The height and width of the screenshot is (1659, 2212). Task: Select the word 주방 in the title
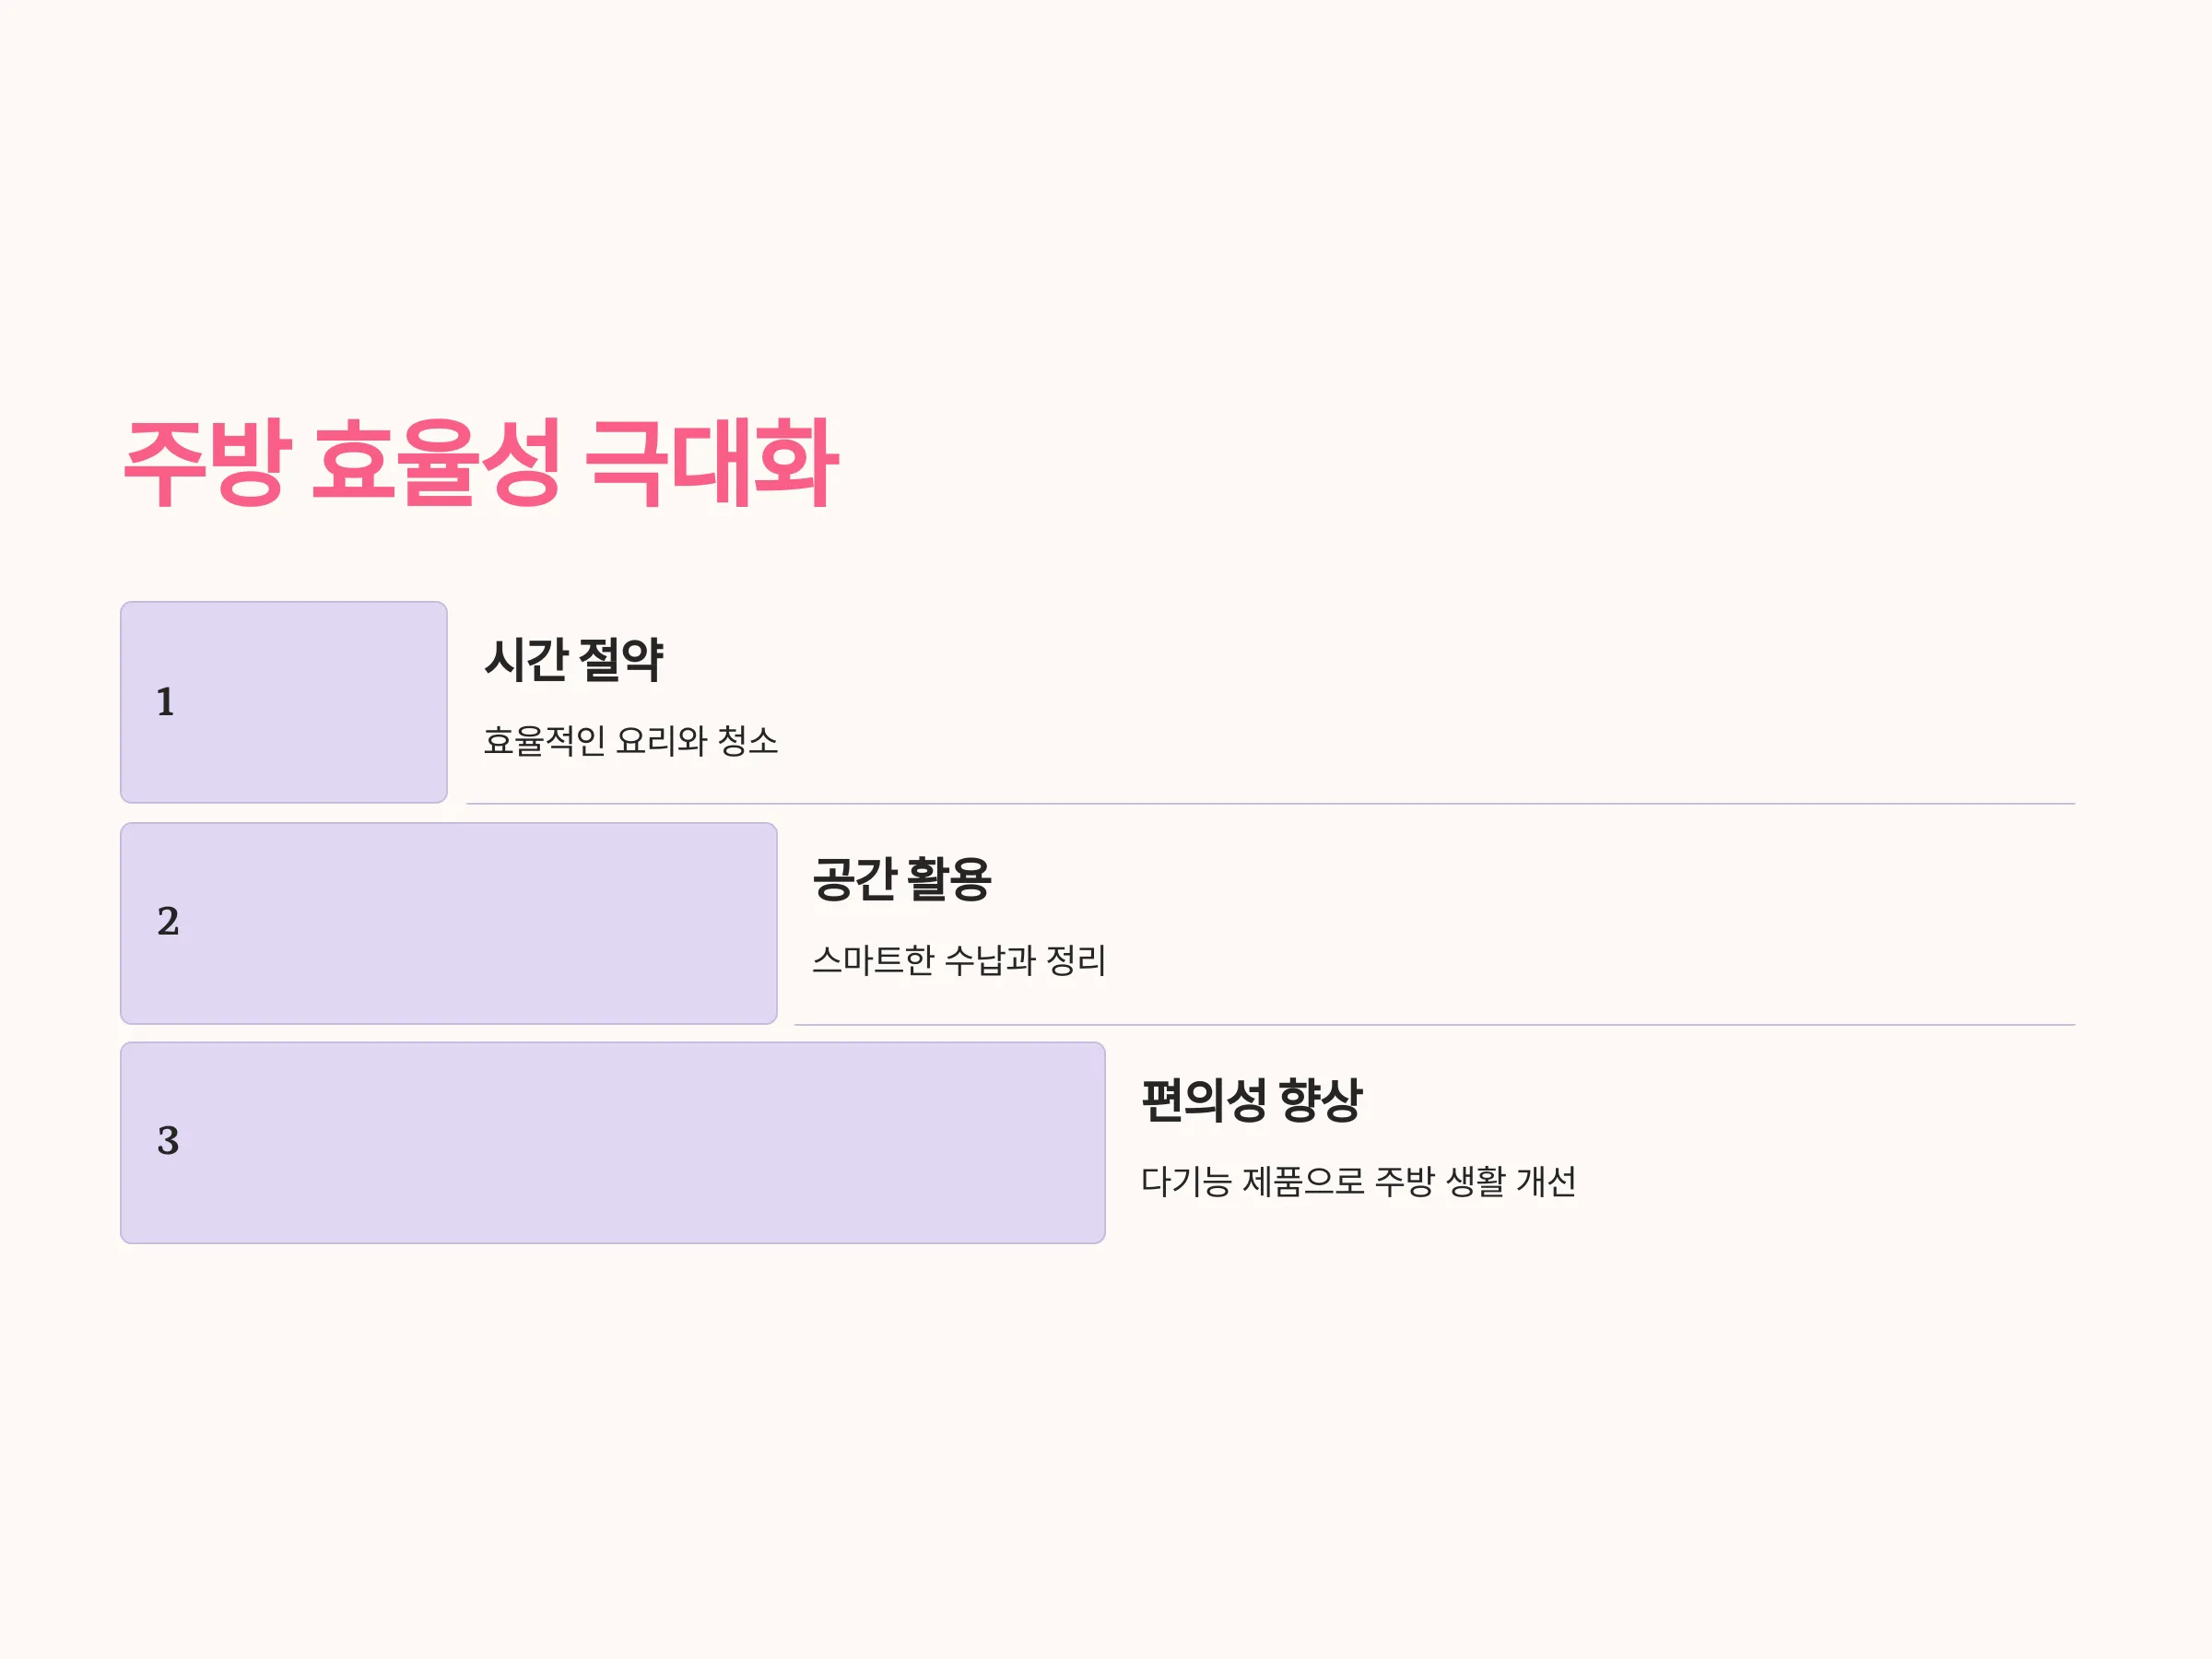[x=207, y=463]
